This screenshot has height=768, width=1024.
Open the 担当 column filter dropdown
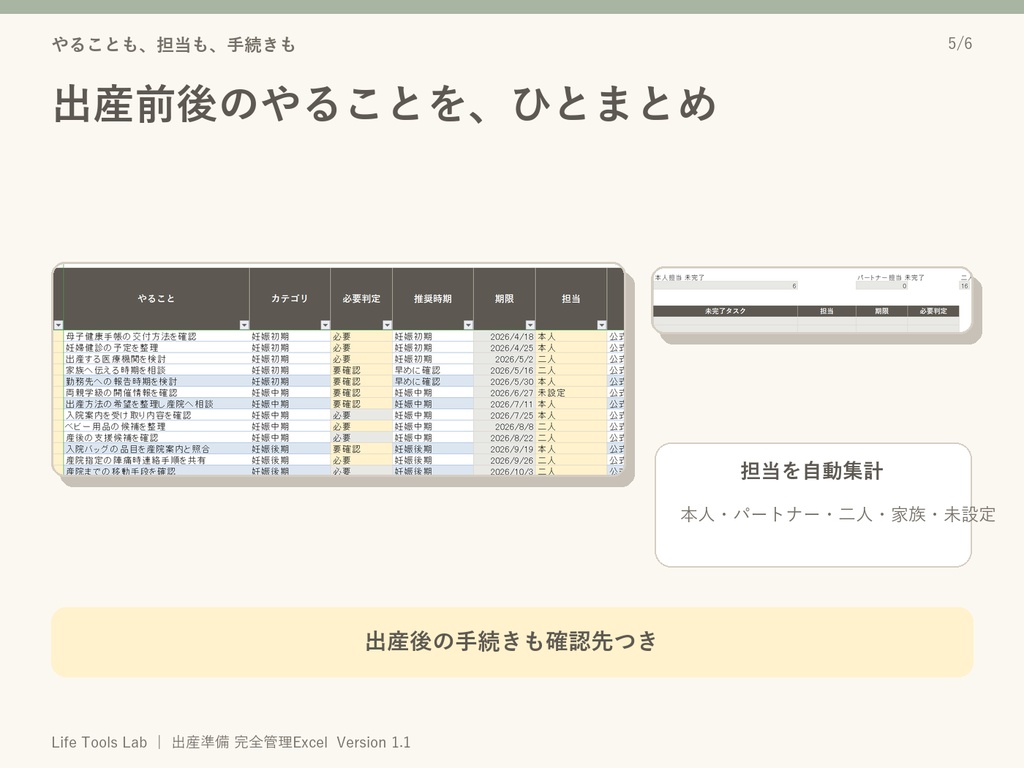pyautogui.click(x=601, y=325)
